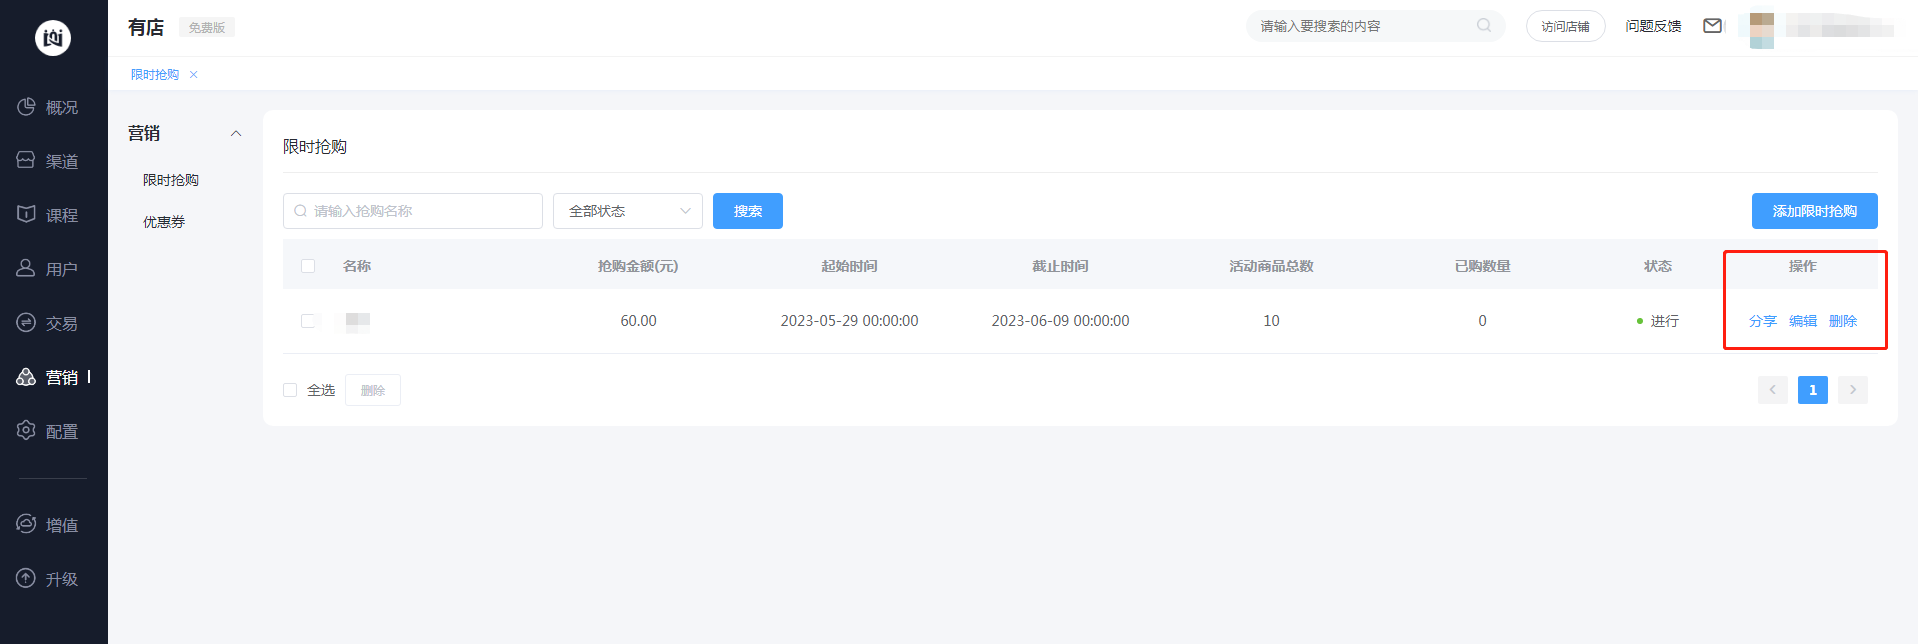Click 分享 link in the table row
Viewport: 1918px width, 644px height.
tap(1763, 321)
